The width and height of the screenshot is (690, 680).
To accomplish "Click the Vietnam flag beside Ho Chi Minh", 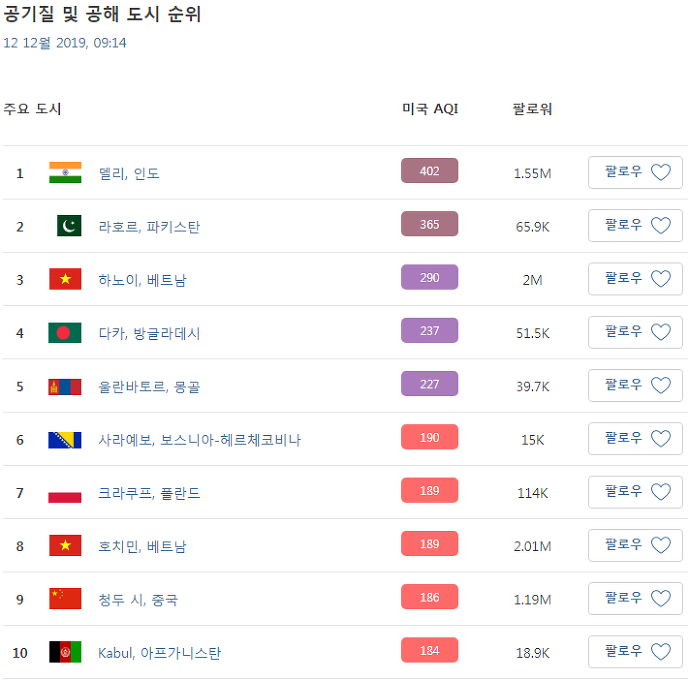I will tap(65, 546).
